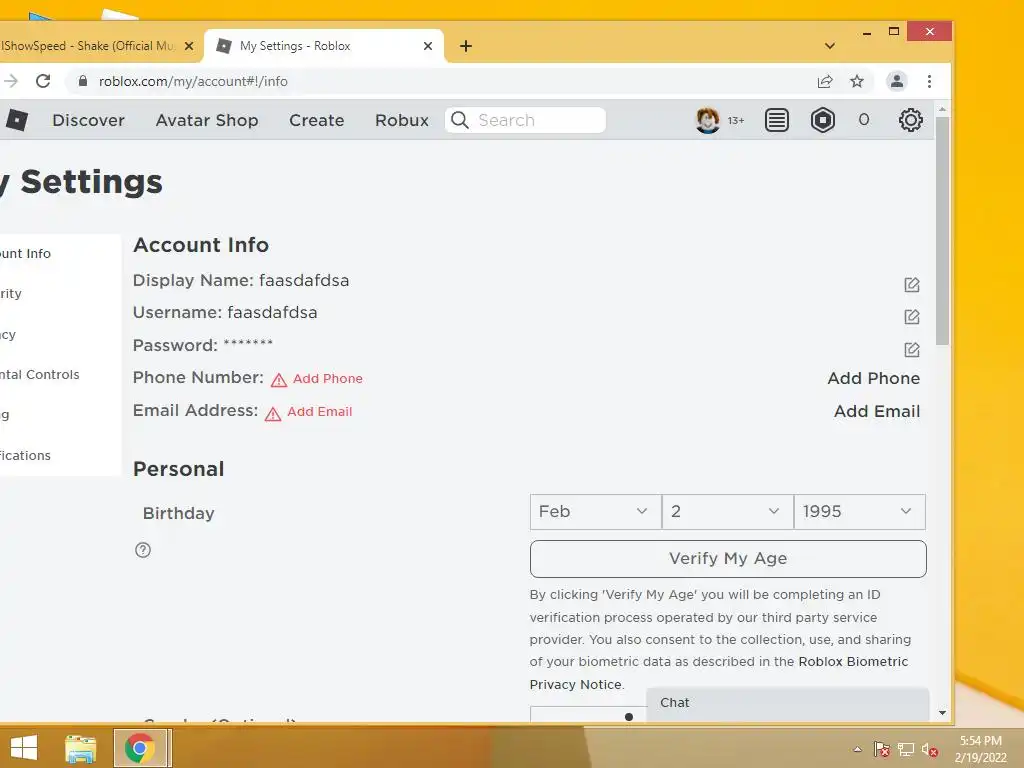Click the Roblox search input field

pos(526,120)
